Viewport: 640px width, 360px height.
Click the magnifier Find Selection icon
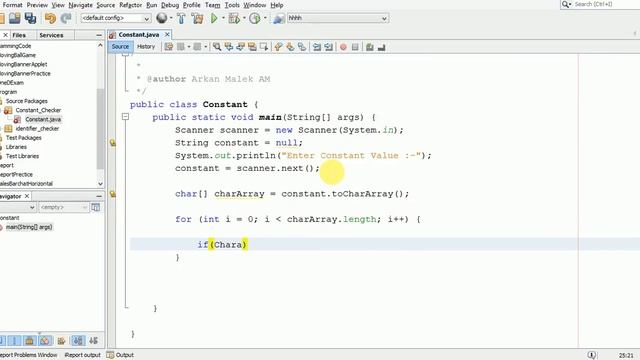click(217, 47)
